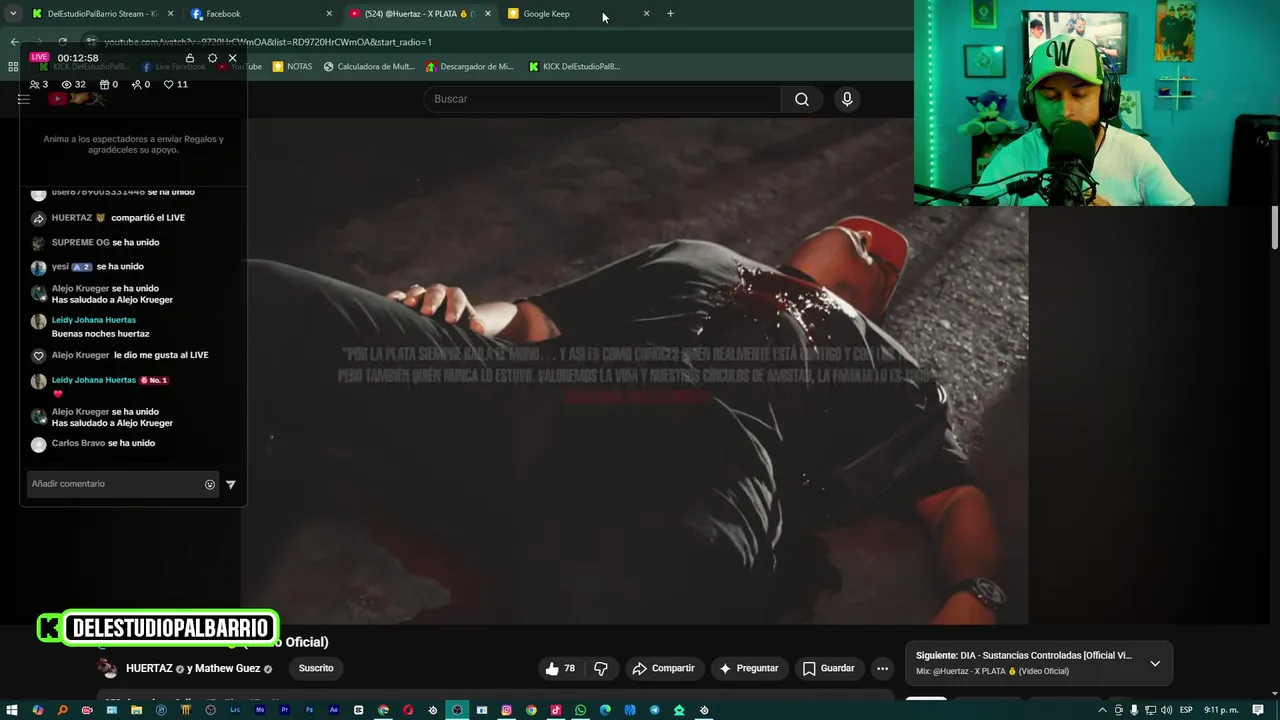The height and width of the screenshot is (720, 1280).
Task: Open the YouTube hamburger guide menu
Action: [24, 99]
